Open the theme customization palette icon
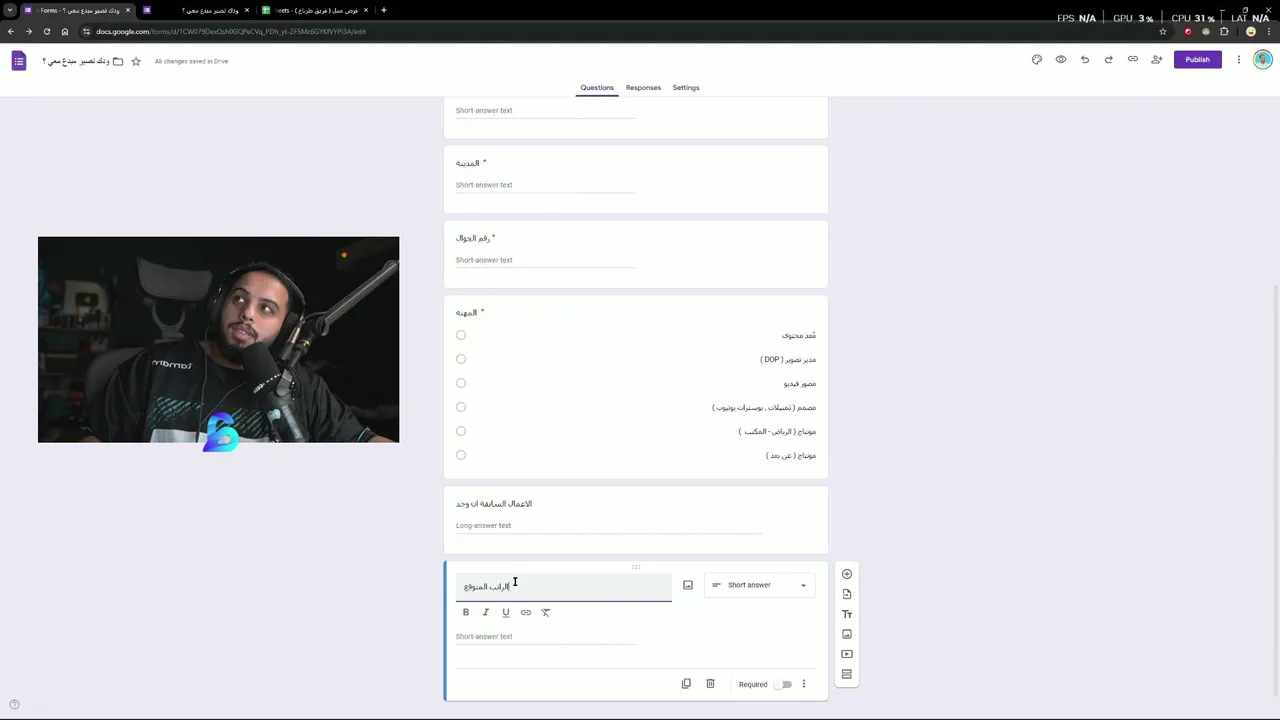Image resolution: width=1280 pixels, height=720 pixels. pyautogui.click(x=1037, y=60)
